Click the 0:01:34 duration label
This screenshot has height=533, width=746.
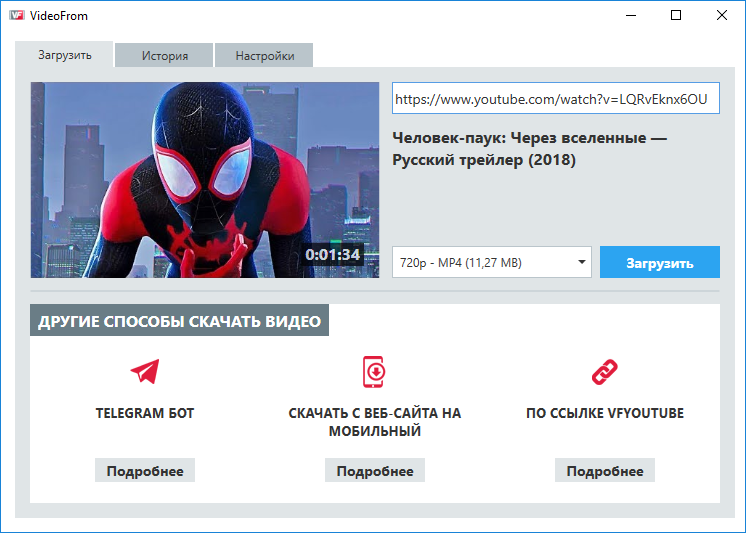pyautogui.click(x=333, y=255)
